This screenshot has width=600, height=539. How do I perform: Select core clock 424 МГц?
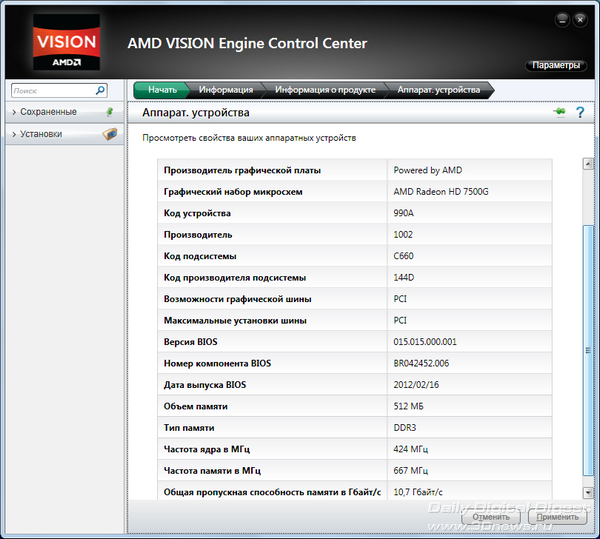click(411, 449)
